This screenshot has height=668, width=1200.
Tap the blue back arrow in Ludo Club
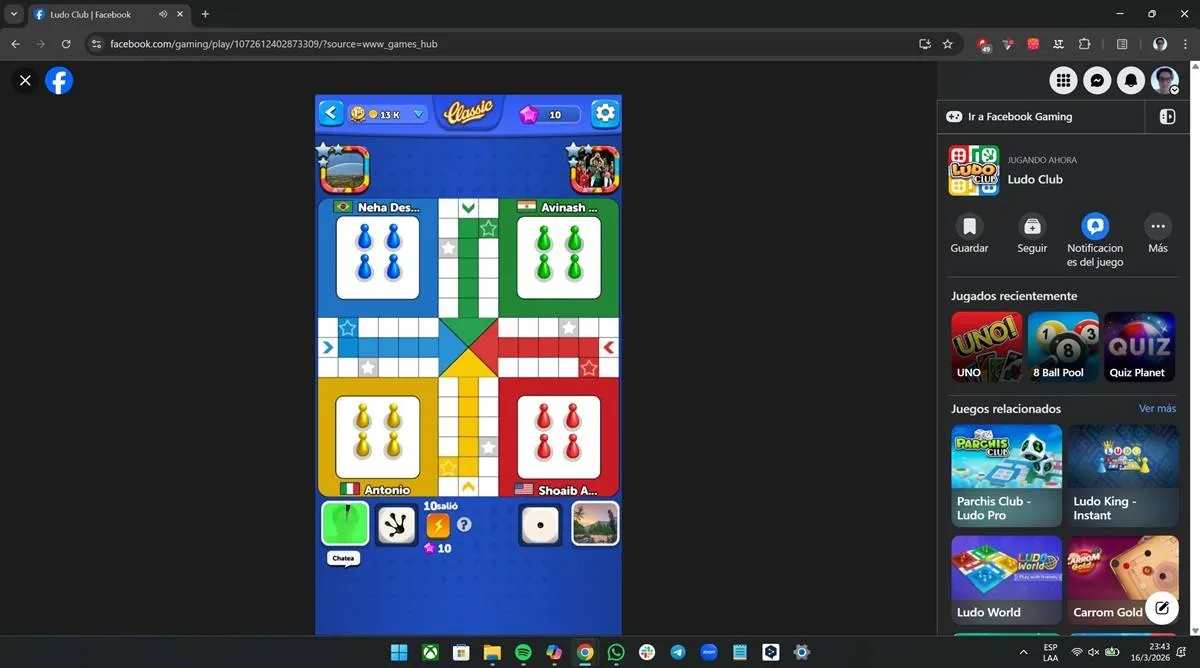pyautogui.click(x=331, y=113)
